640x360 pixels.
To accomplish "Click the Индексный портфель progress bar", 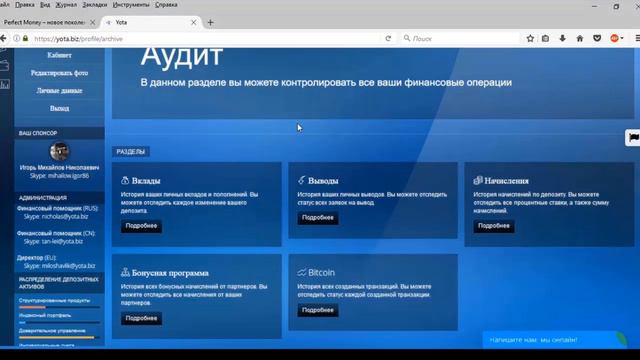I will (x=60, y=322).
